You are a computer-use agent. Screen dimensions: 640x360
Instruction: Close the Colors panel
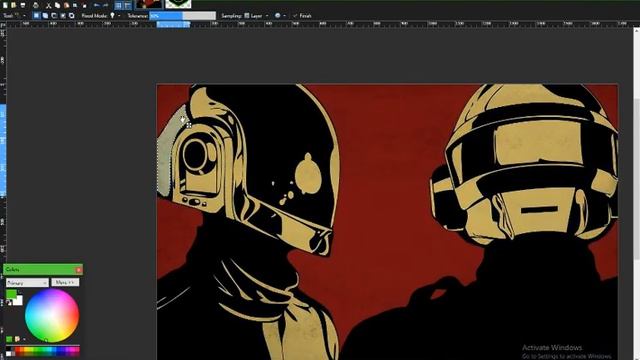pyautogui.click(x=79, y=270)
